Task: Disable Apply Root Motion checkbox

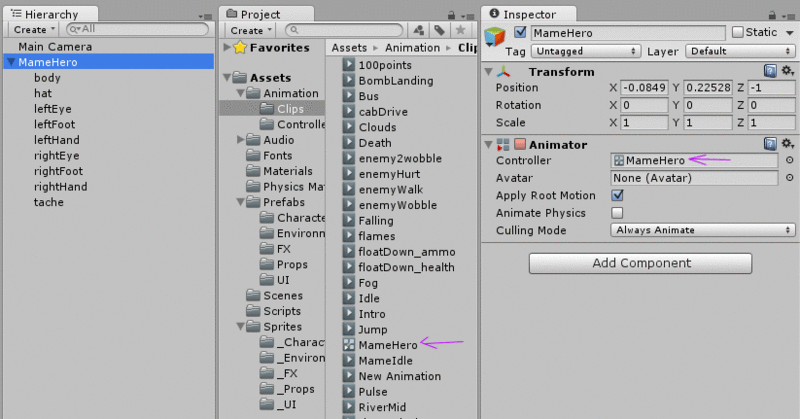Action: [x=617, y=195]
